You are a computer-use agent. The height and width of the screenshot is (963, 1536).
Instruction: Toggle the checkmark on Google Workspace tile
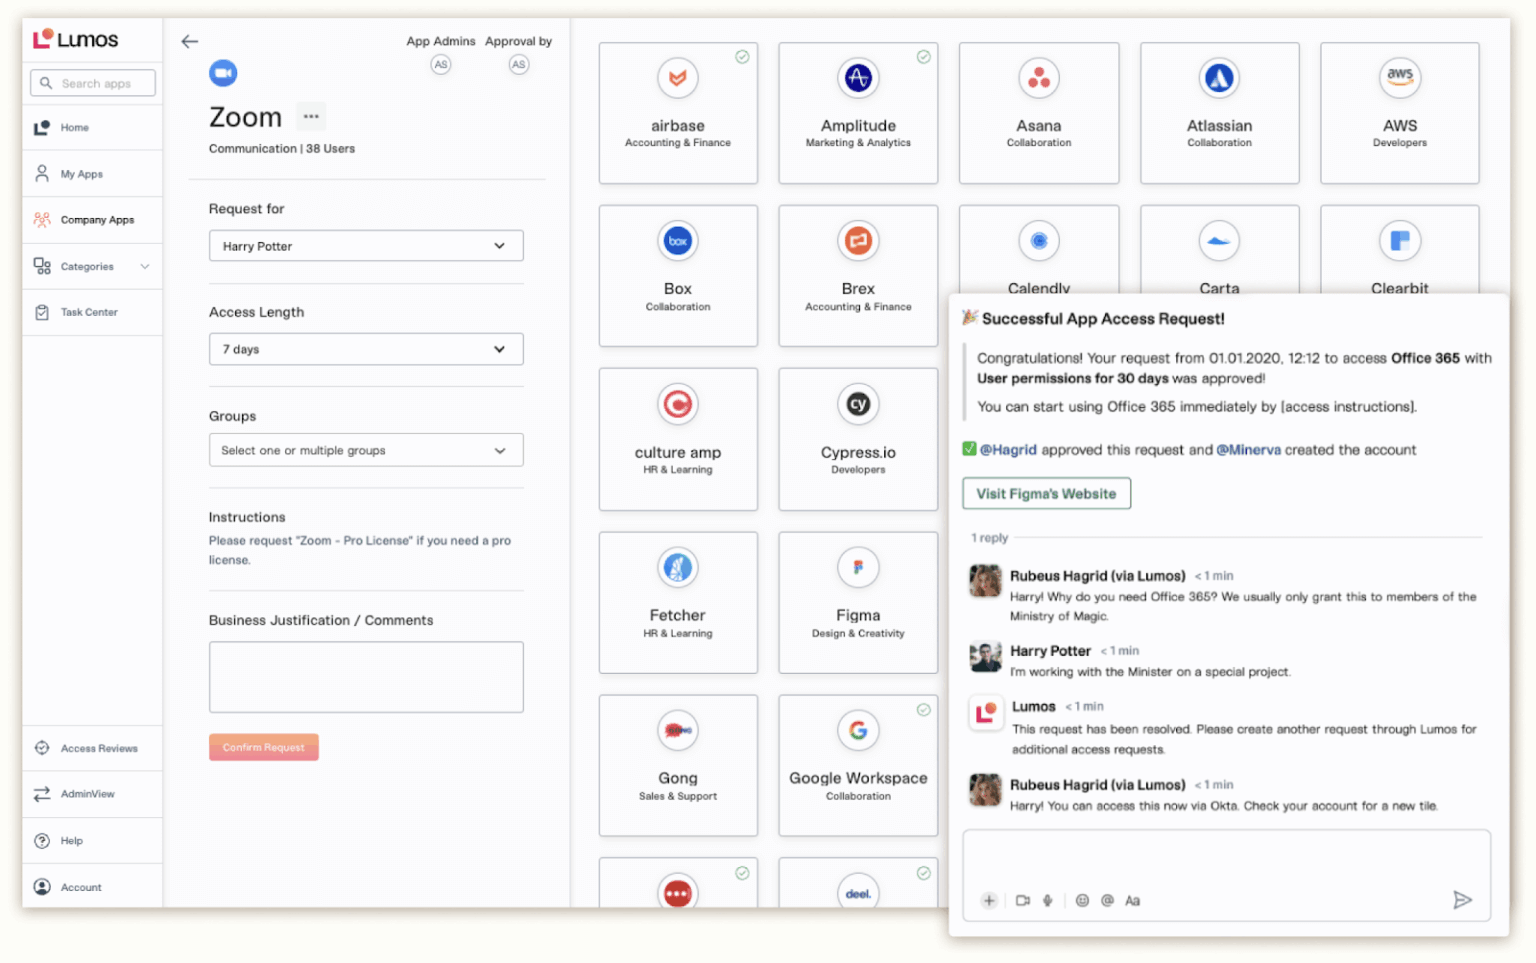[923, 710]
